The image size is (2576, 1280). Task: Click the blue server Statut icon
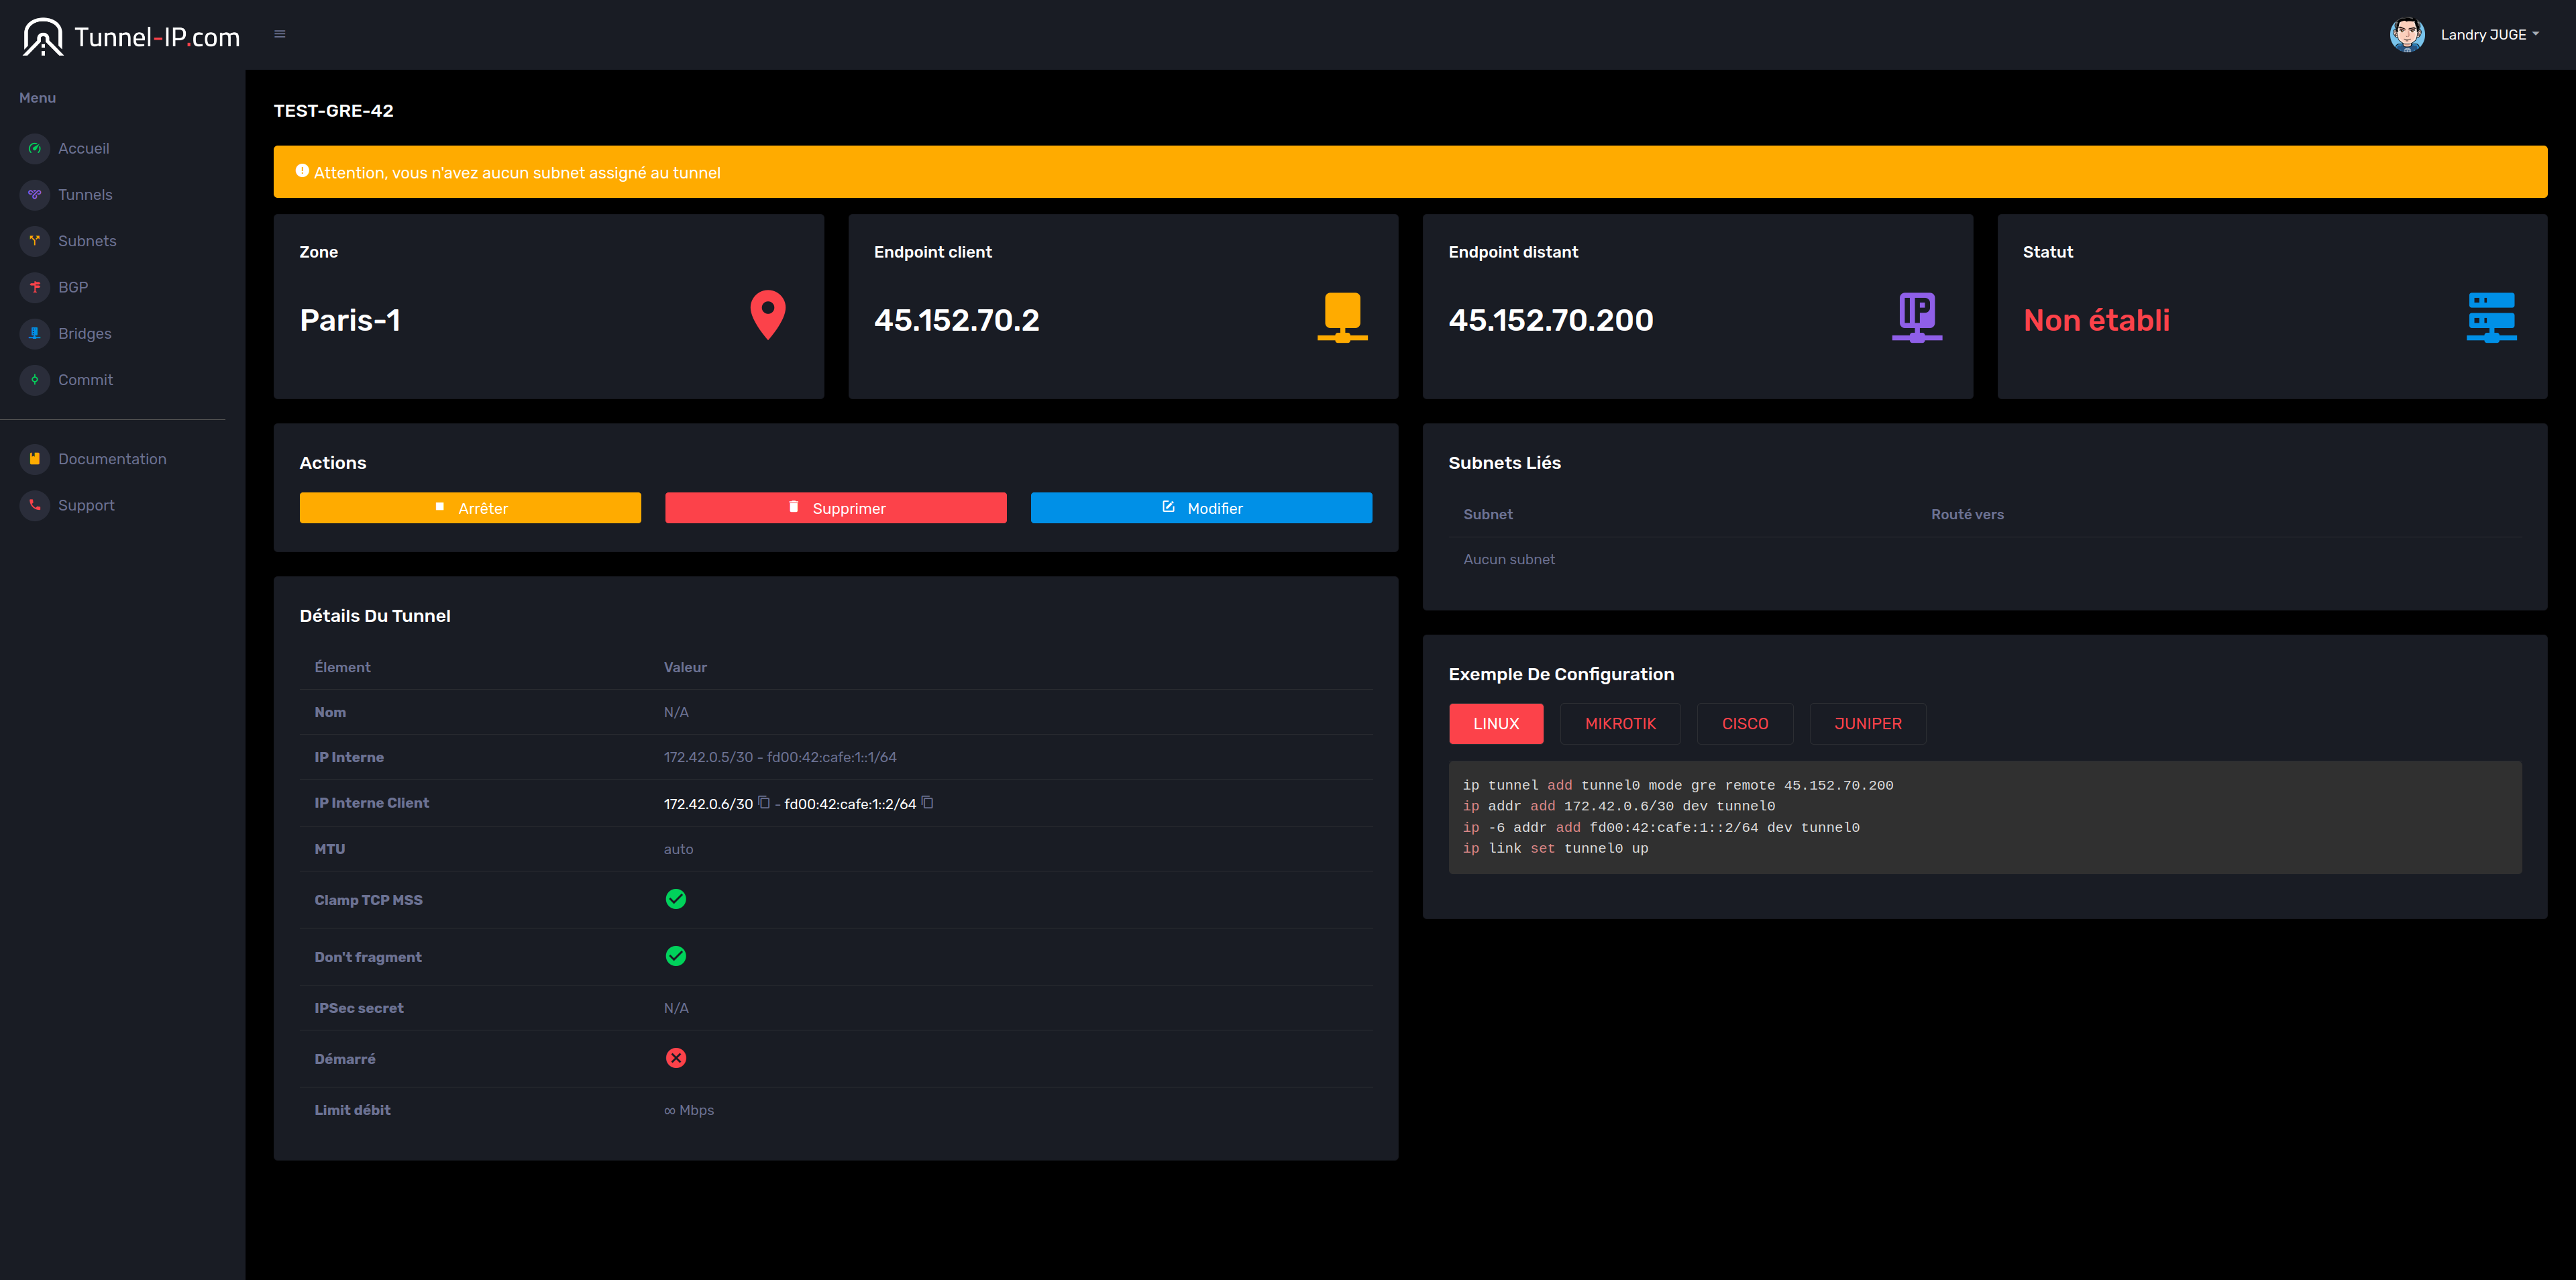pyautogui.click(x=2491, y=317)
